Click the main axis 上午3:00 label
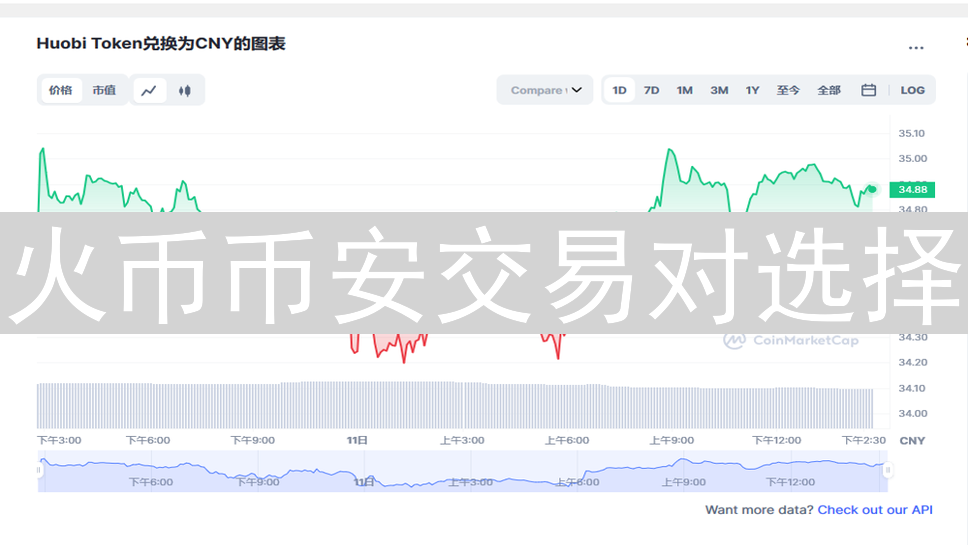This screenshot has height=545, width=968. (x=462, y=440)
